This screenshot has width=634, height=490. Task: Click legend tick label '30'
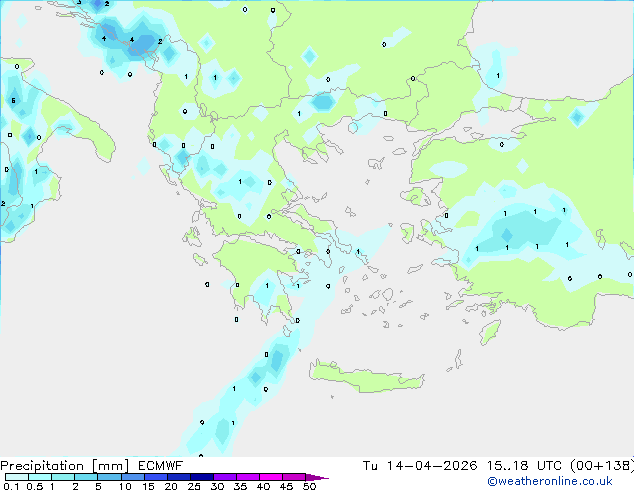pos(217,486)
